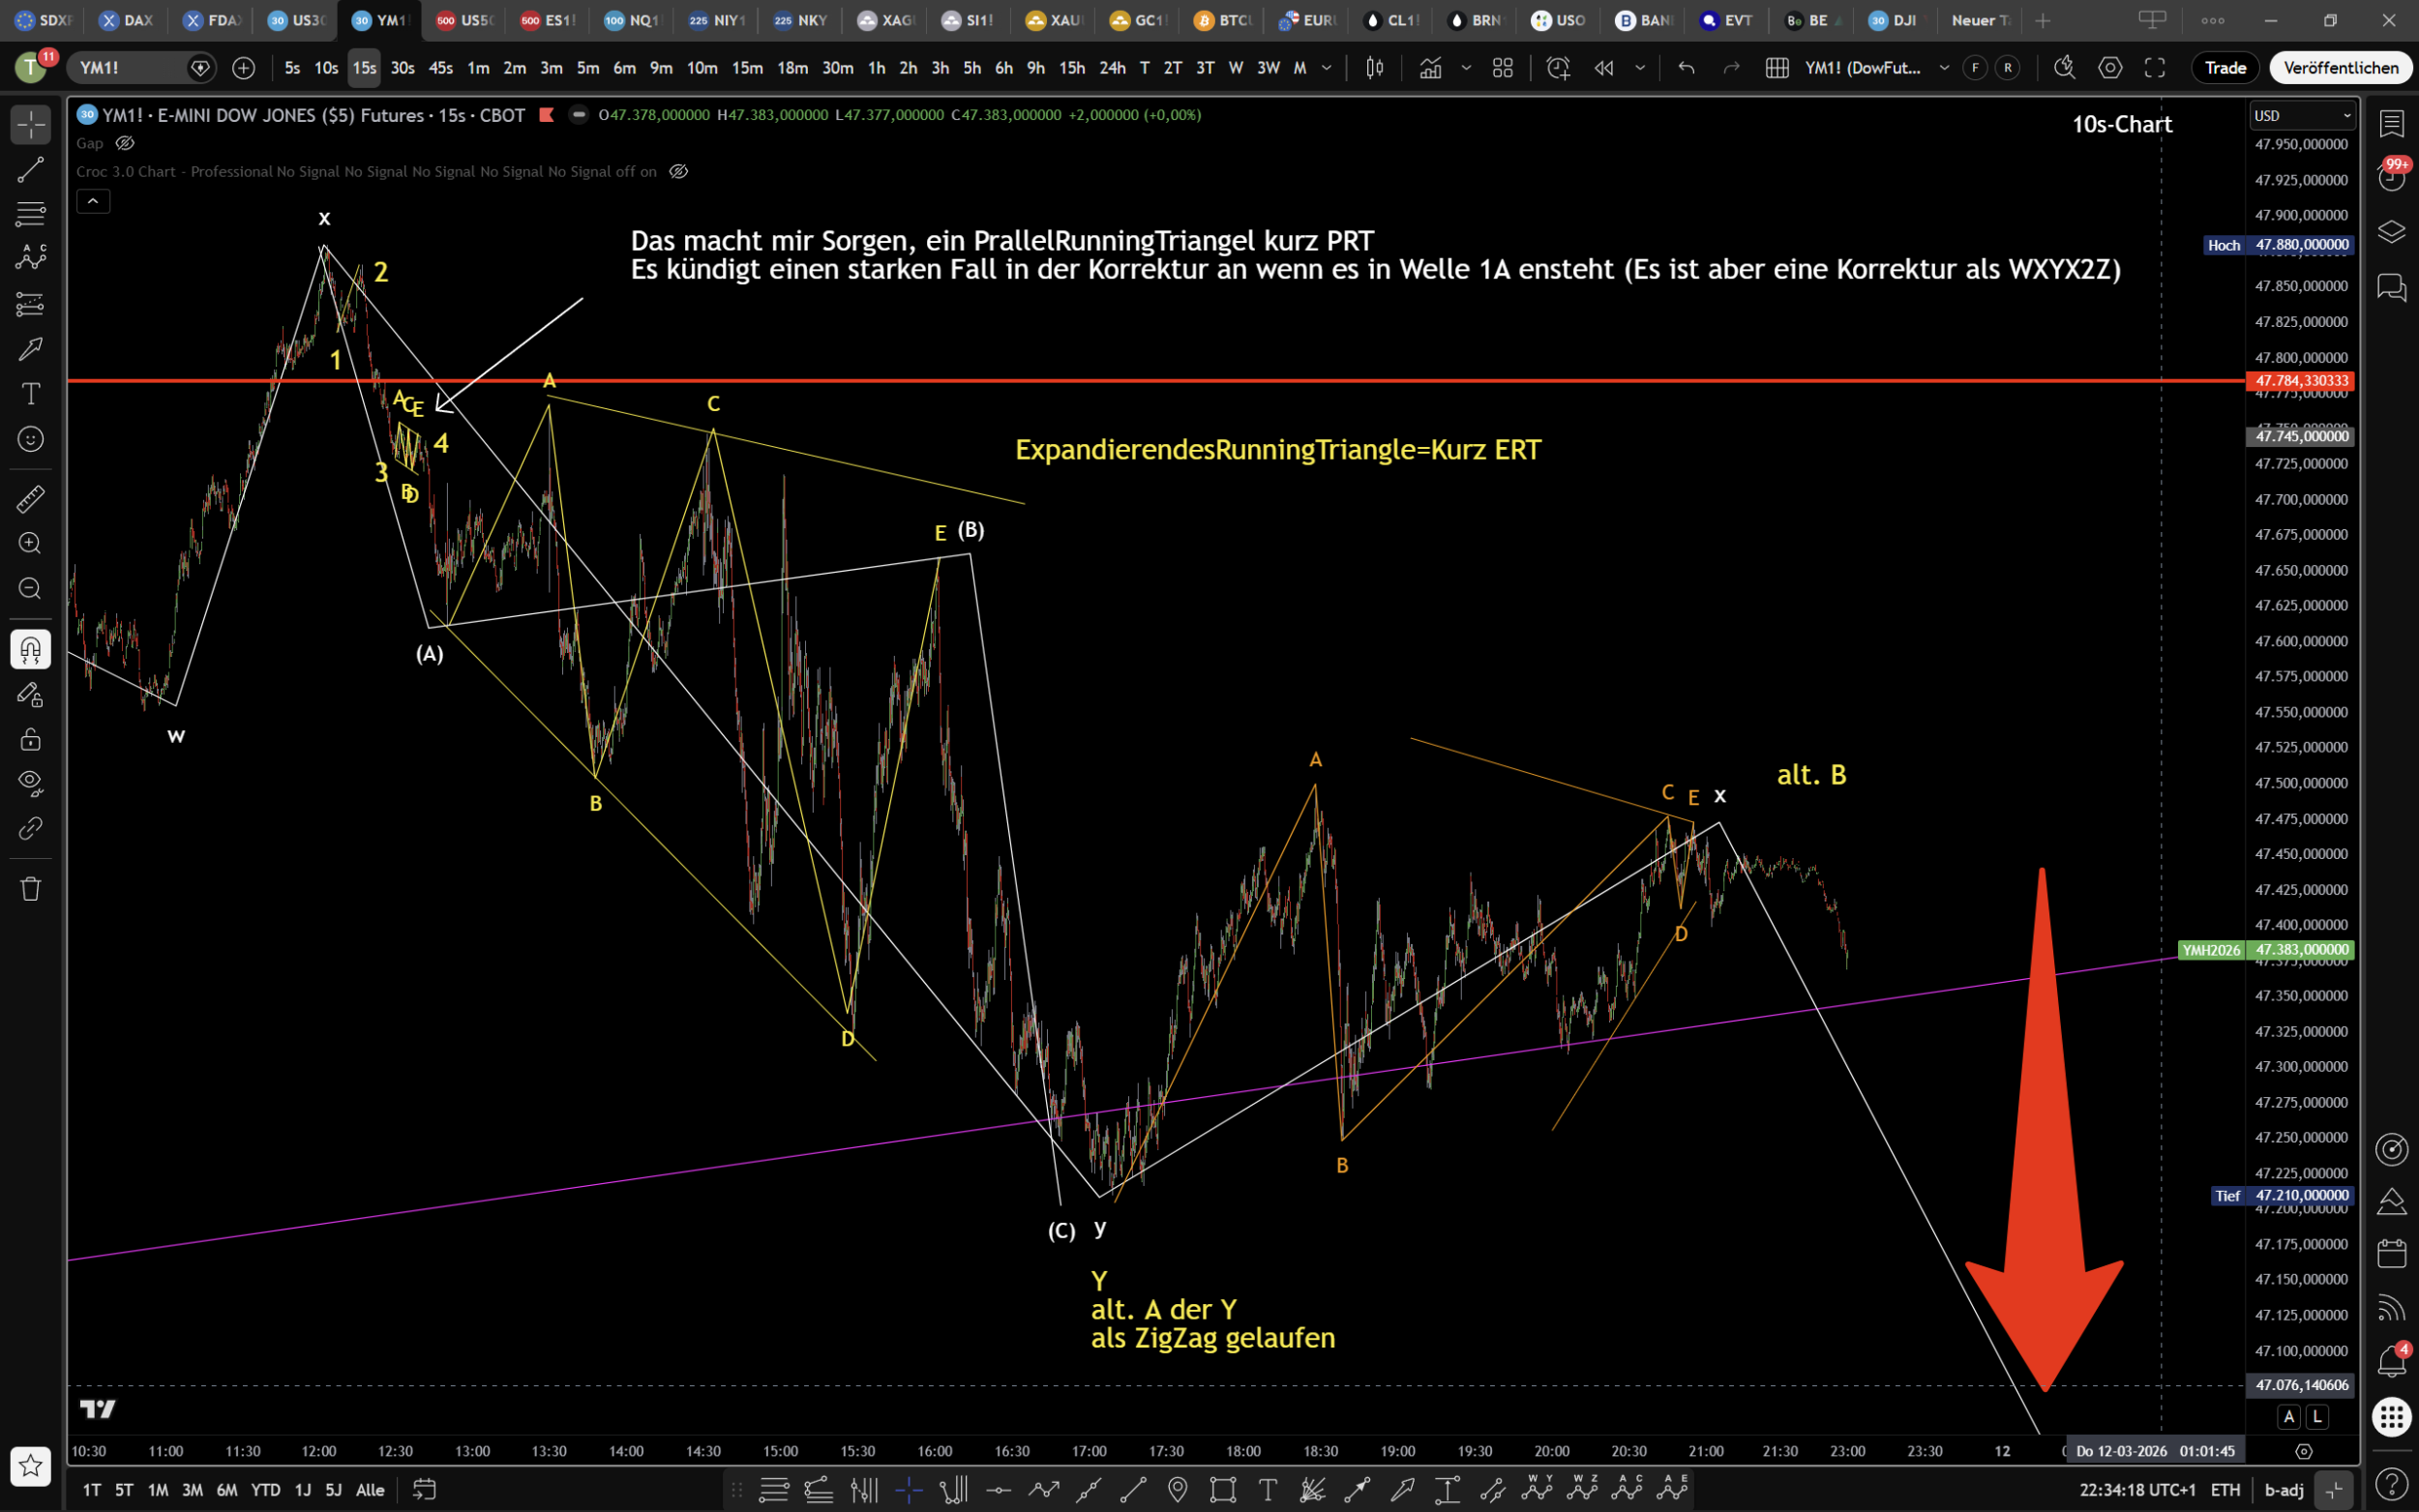Open the indicators menu in top toolbar
The width and height of the screenshot is (2419, 1512).
pyautogui.click(x=1430, y=68)
